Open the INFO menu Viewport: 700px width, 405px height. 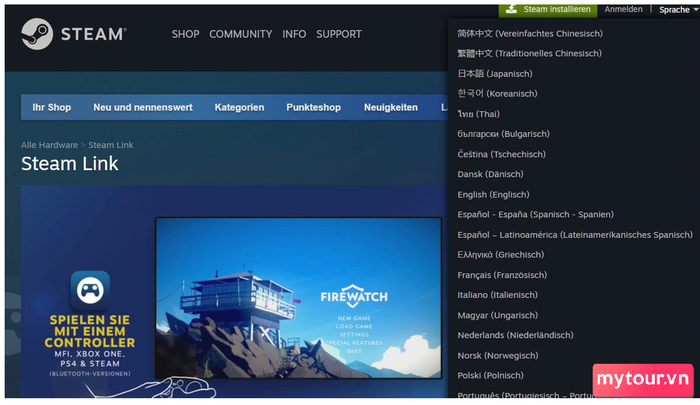point(294,34)
